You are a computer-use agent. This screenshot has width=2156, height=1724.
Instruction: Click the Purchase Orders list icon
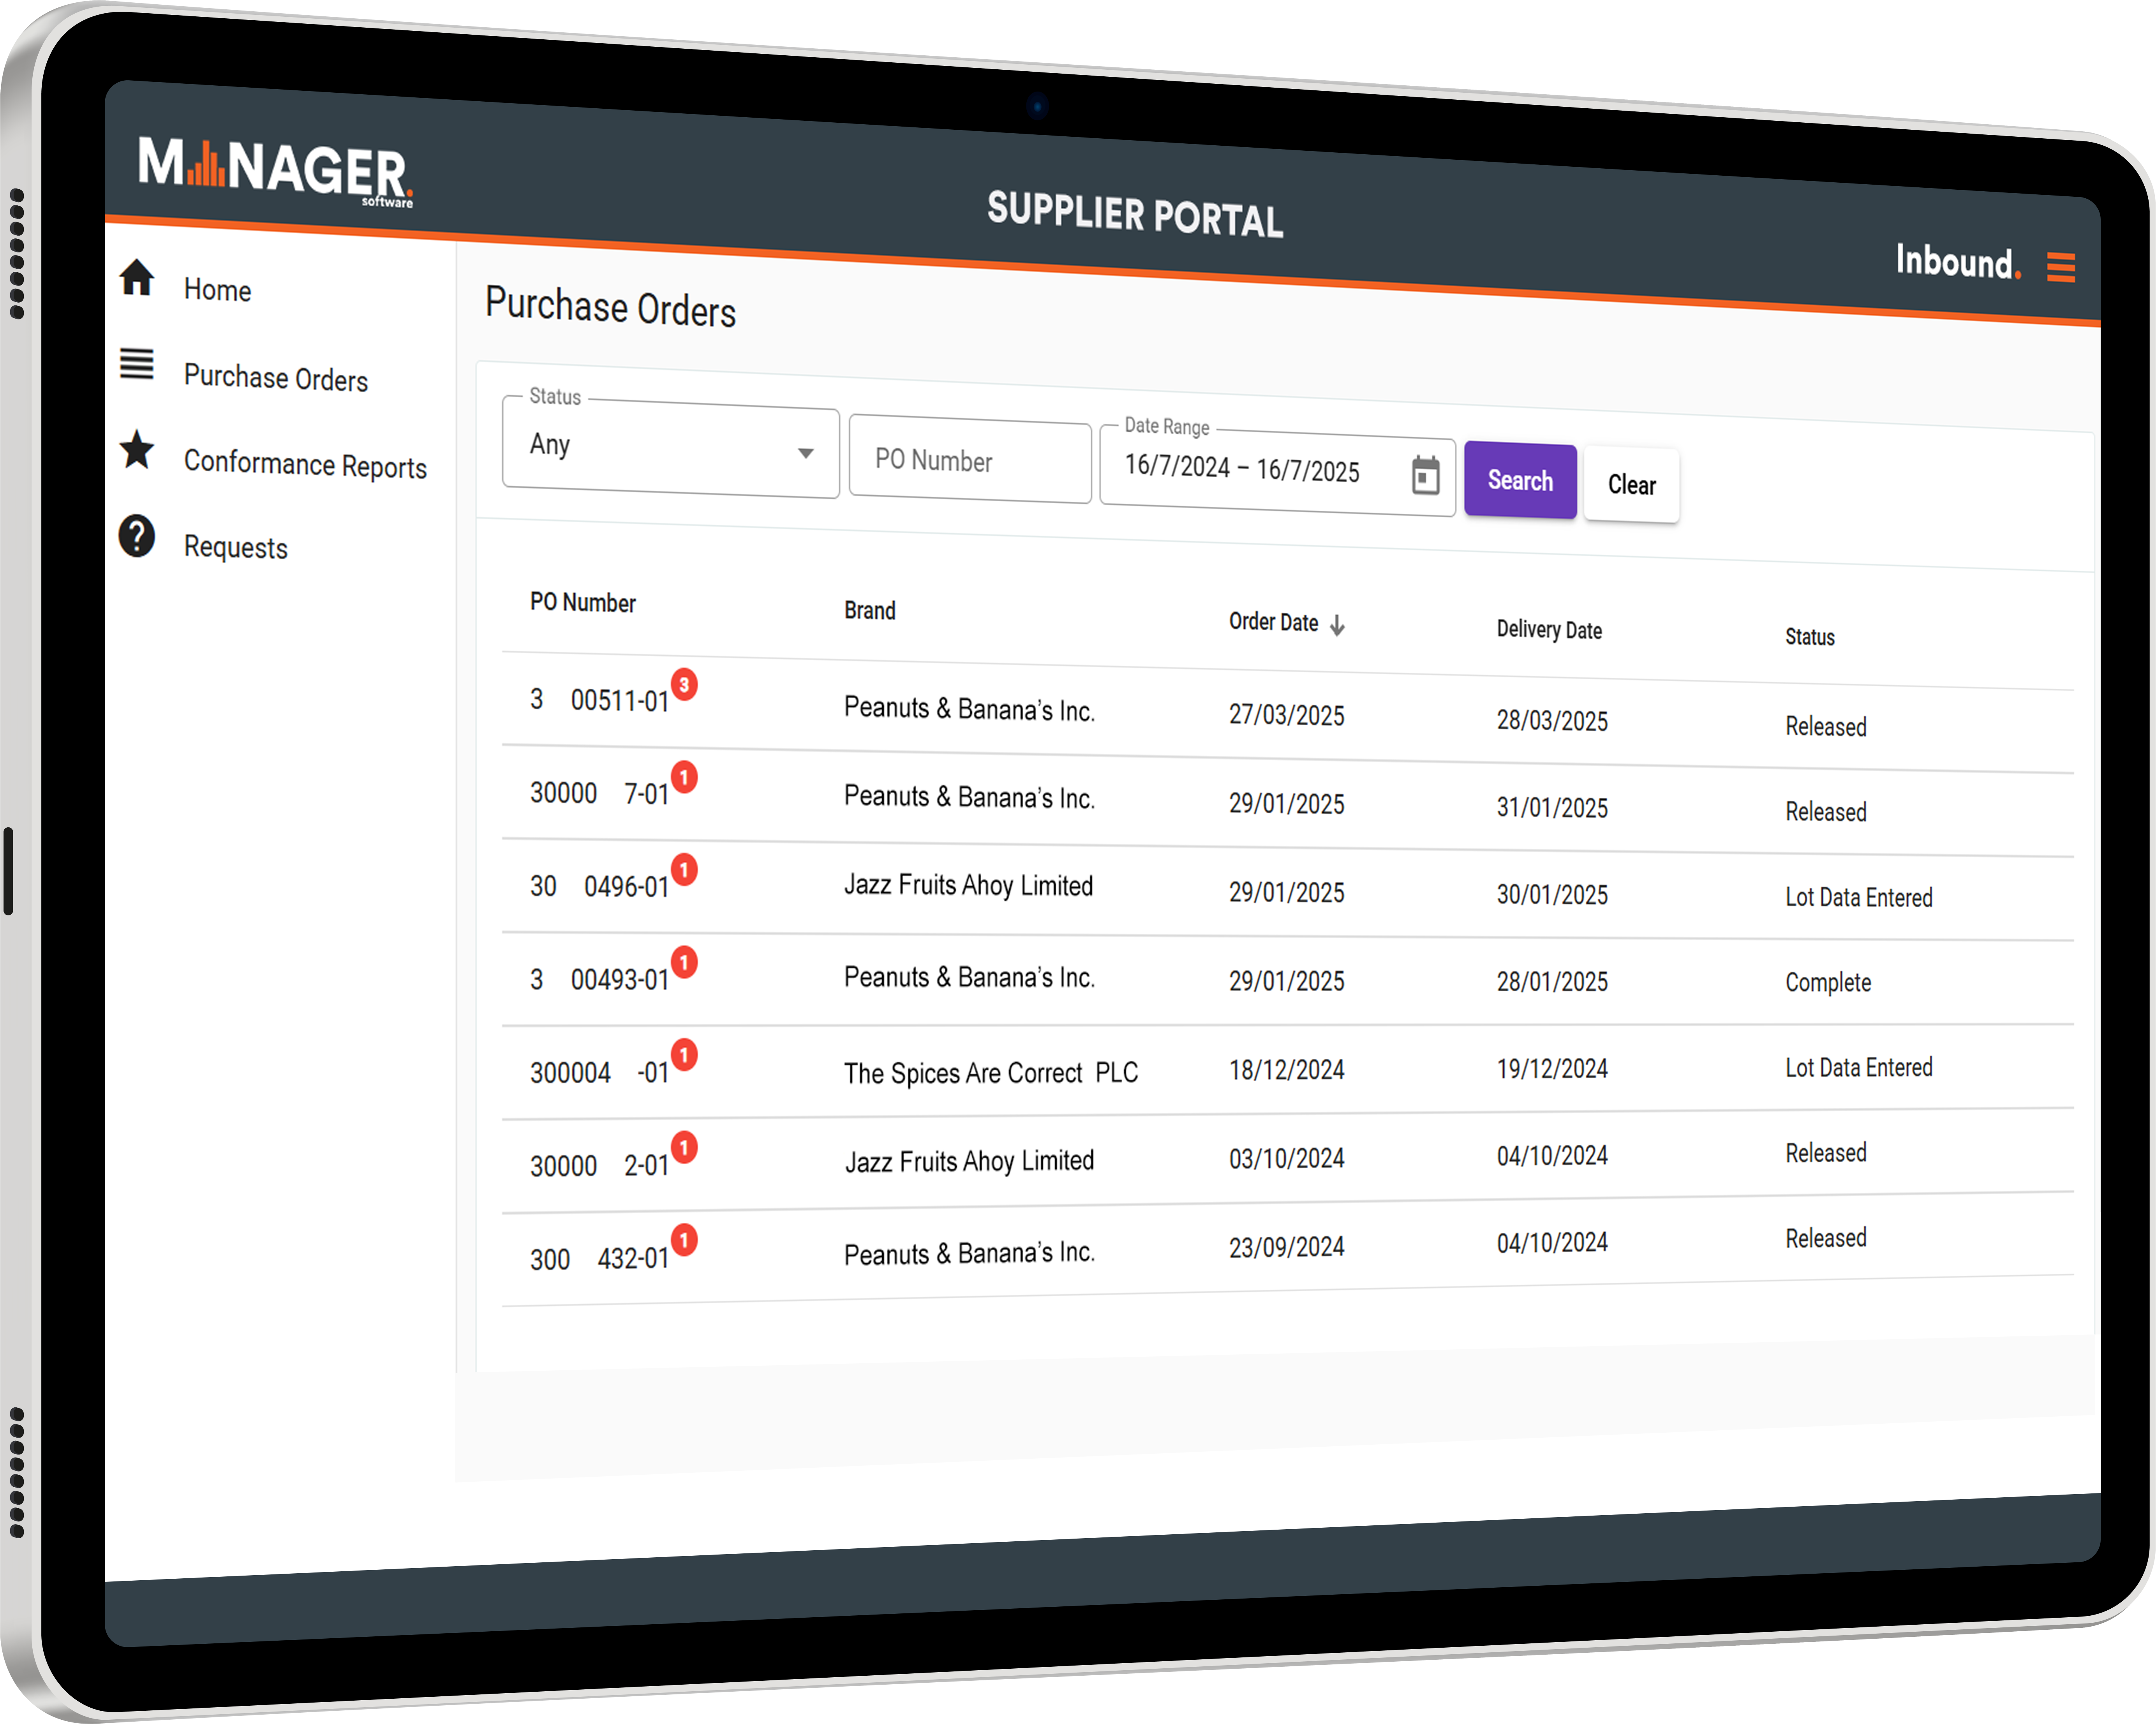point(137,364)
